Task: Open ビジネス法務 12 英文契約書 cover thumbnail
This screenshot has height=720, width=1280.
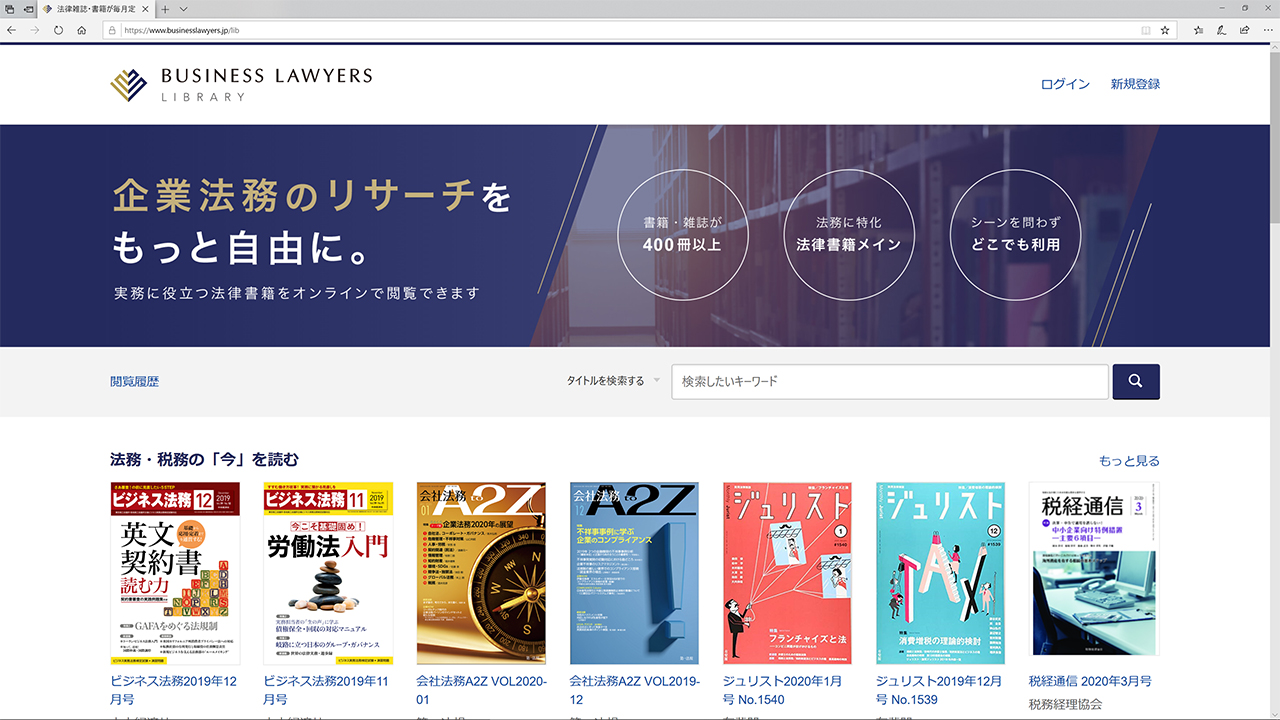Action: [x=175, y=573]
